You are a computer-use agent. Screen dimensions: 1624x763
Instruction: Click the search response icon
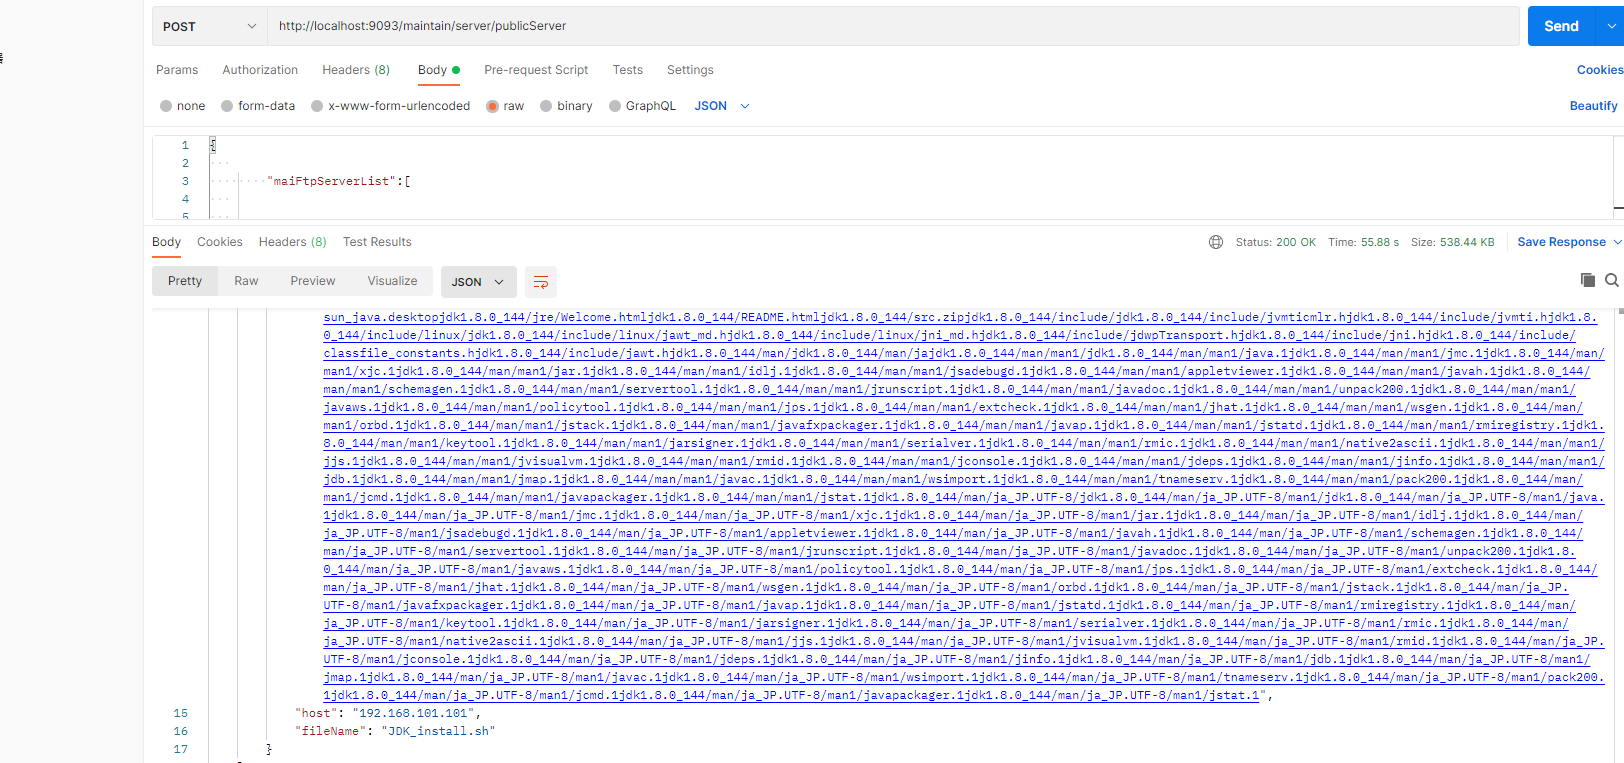[x=1612, y=280]
